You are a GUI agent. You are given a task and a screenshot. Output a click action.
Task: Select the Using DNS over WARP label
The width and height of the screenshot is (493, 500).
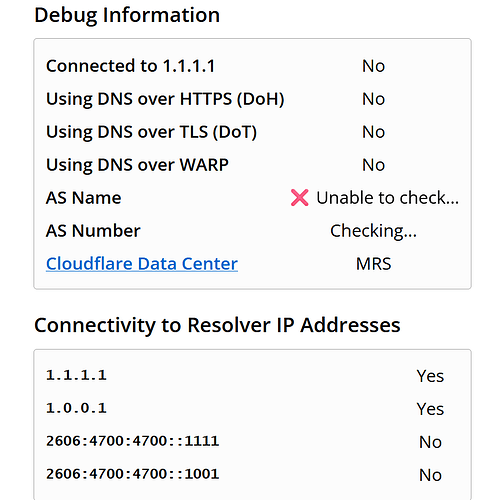click(x=137, y=165)
